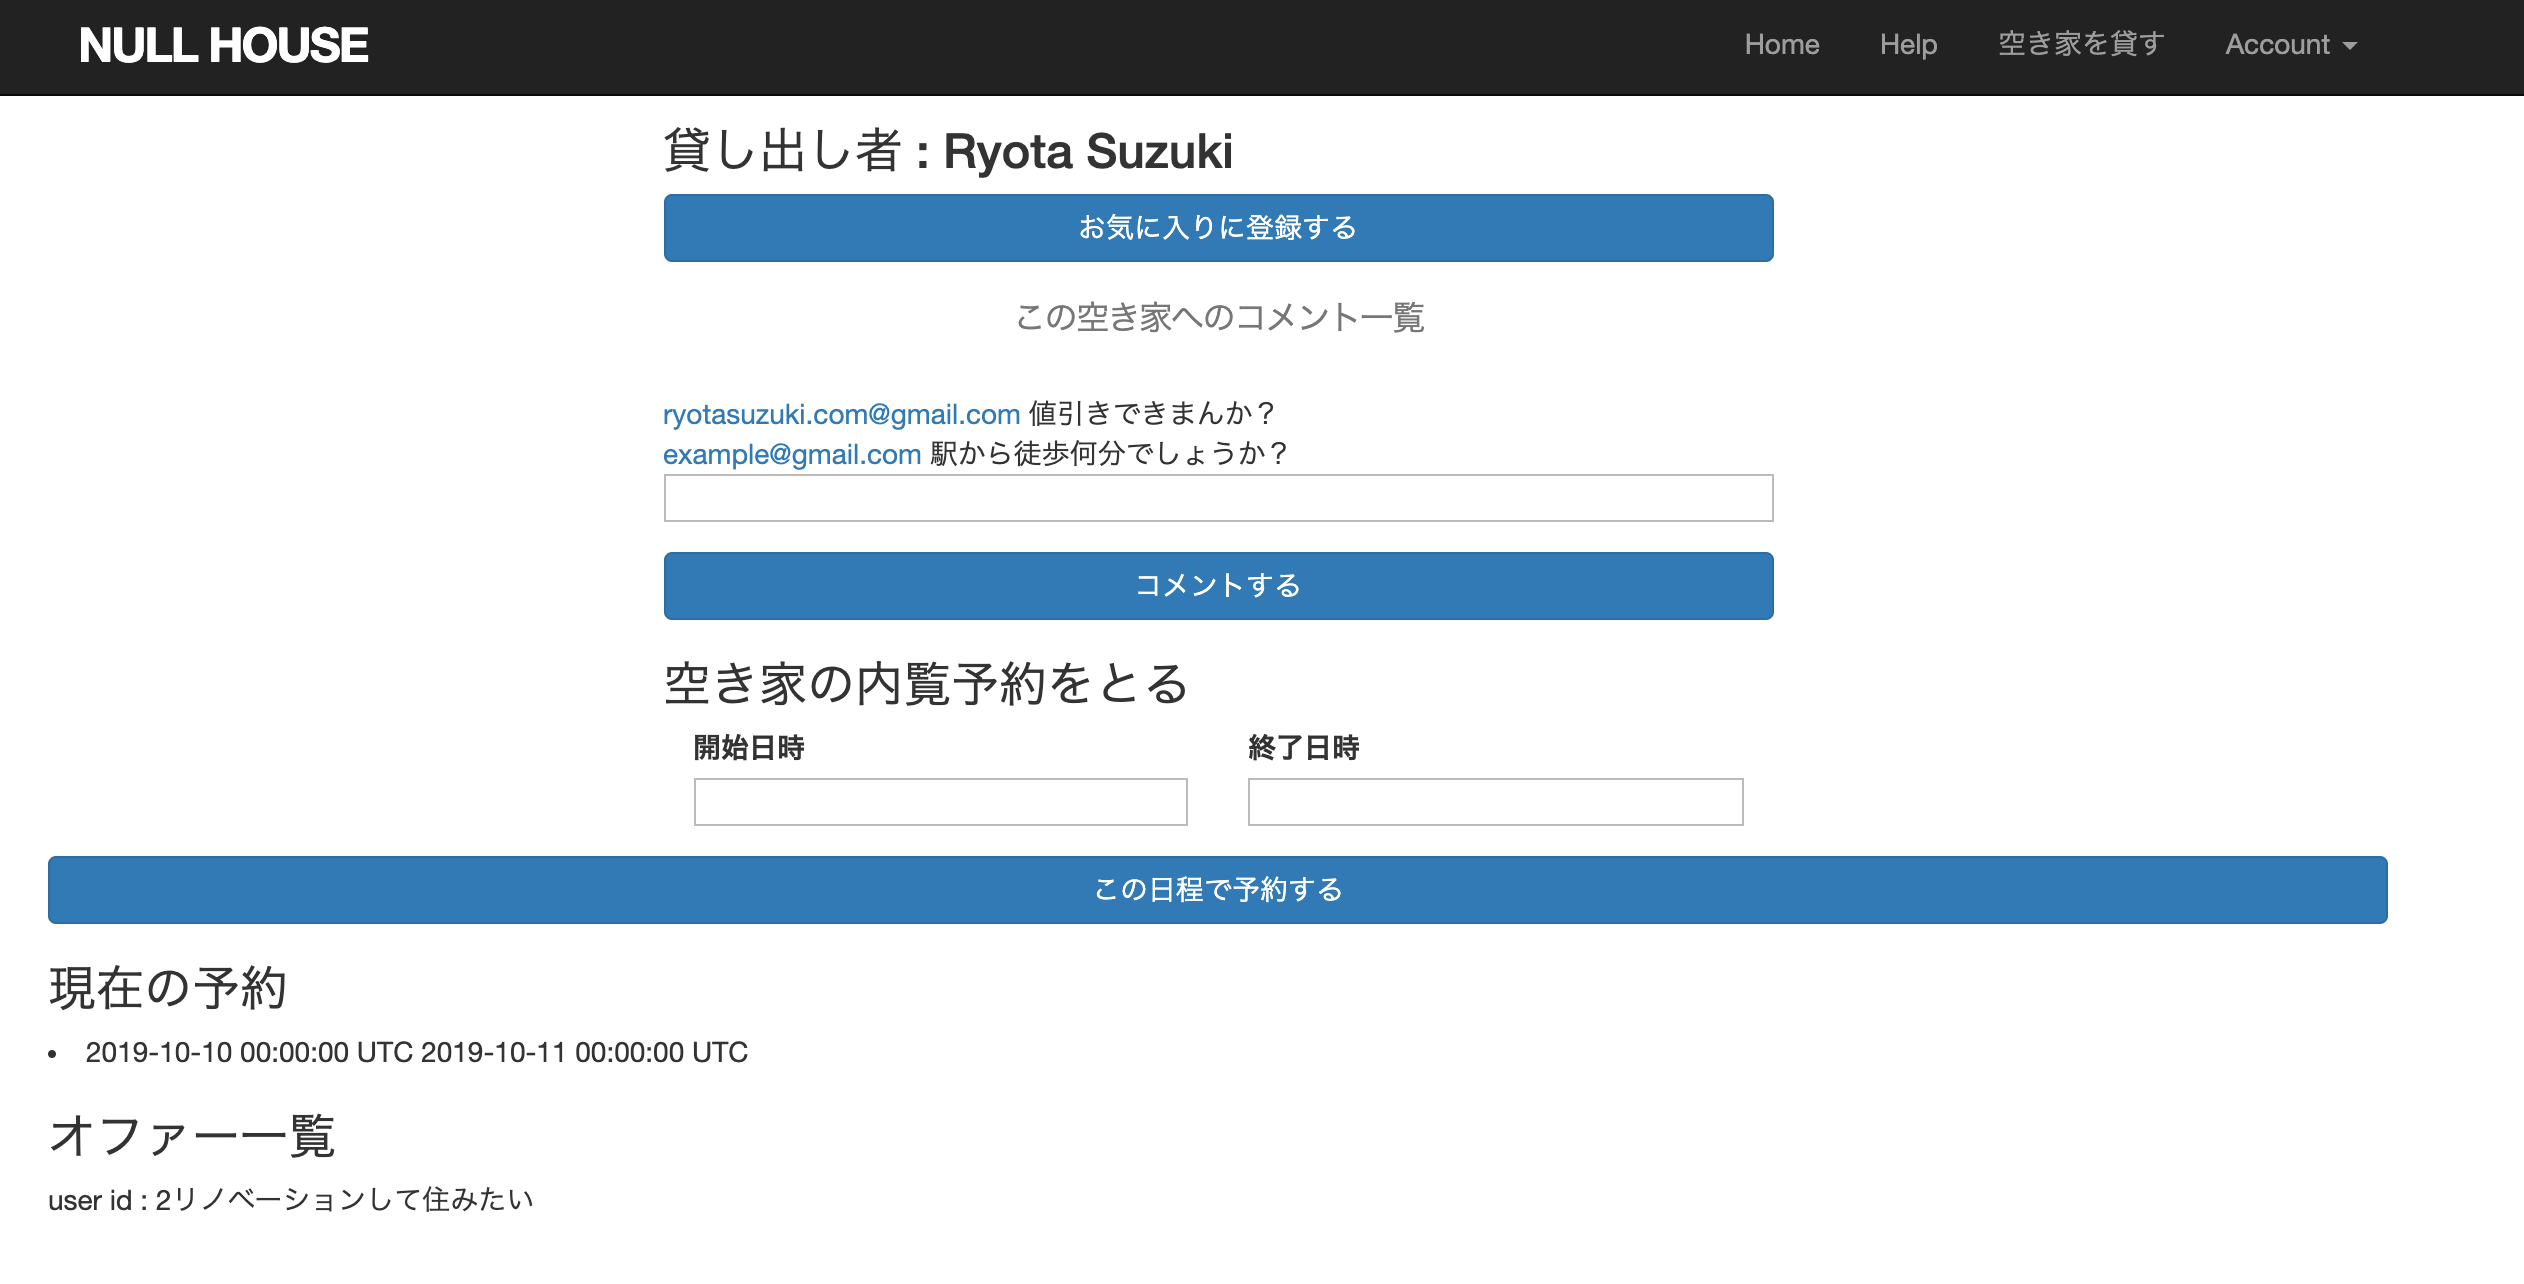
Task: Focus the 開始日時 start datetime field
Action: pyautogui.click(x=939, y=802)
